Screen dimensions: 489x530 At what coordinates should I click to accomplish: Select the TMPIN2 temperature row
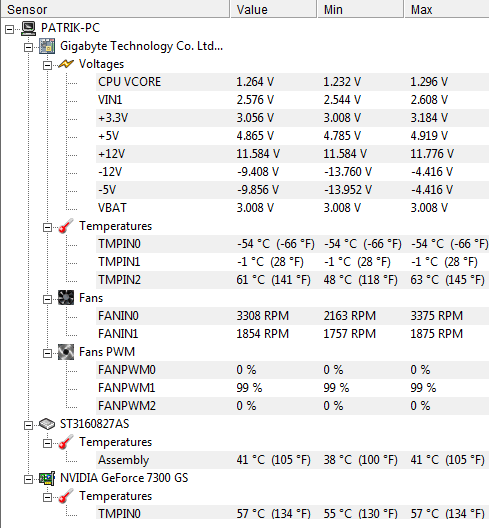pyautogui.click(x=292, y=280)
